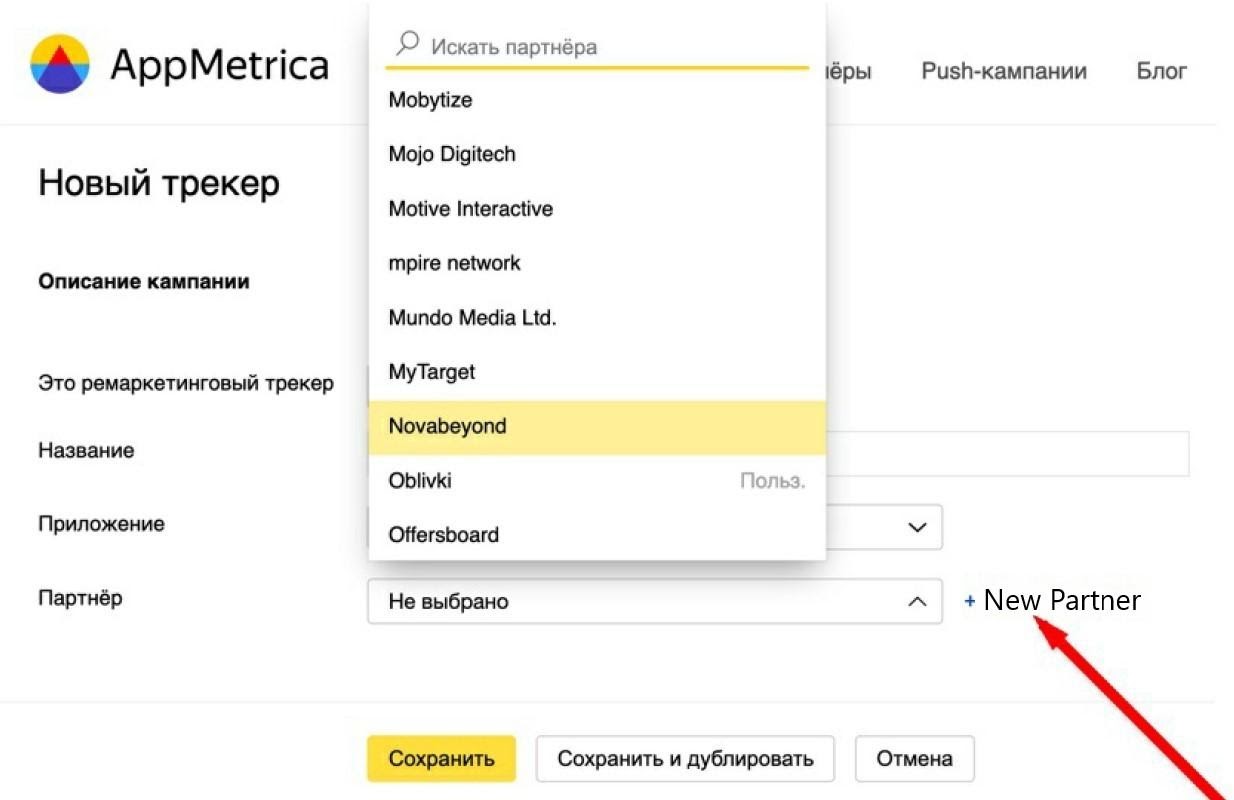Image resolution: width=1234 pixels, height=800 pixels.
Task: Click the Это ремаркетинговый трекер label
Action: click(x=186, y=383)
